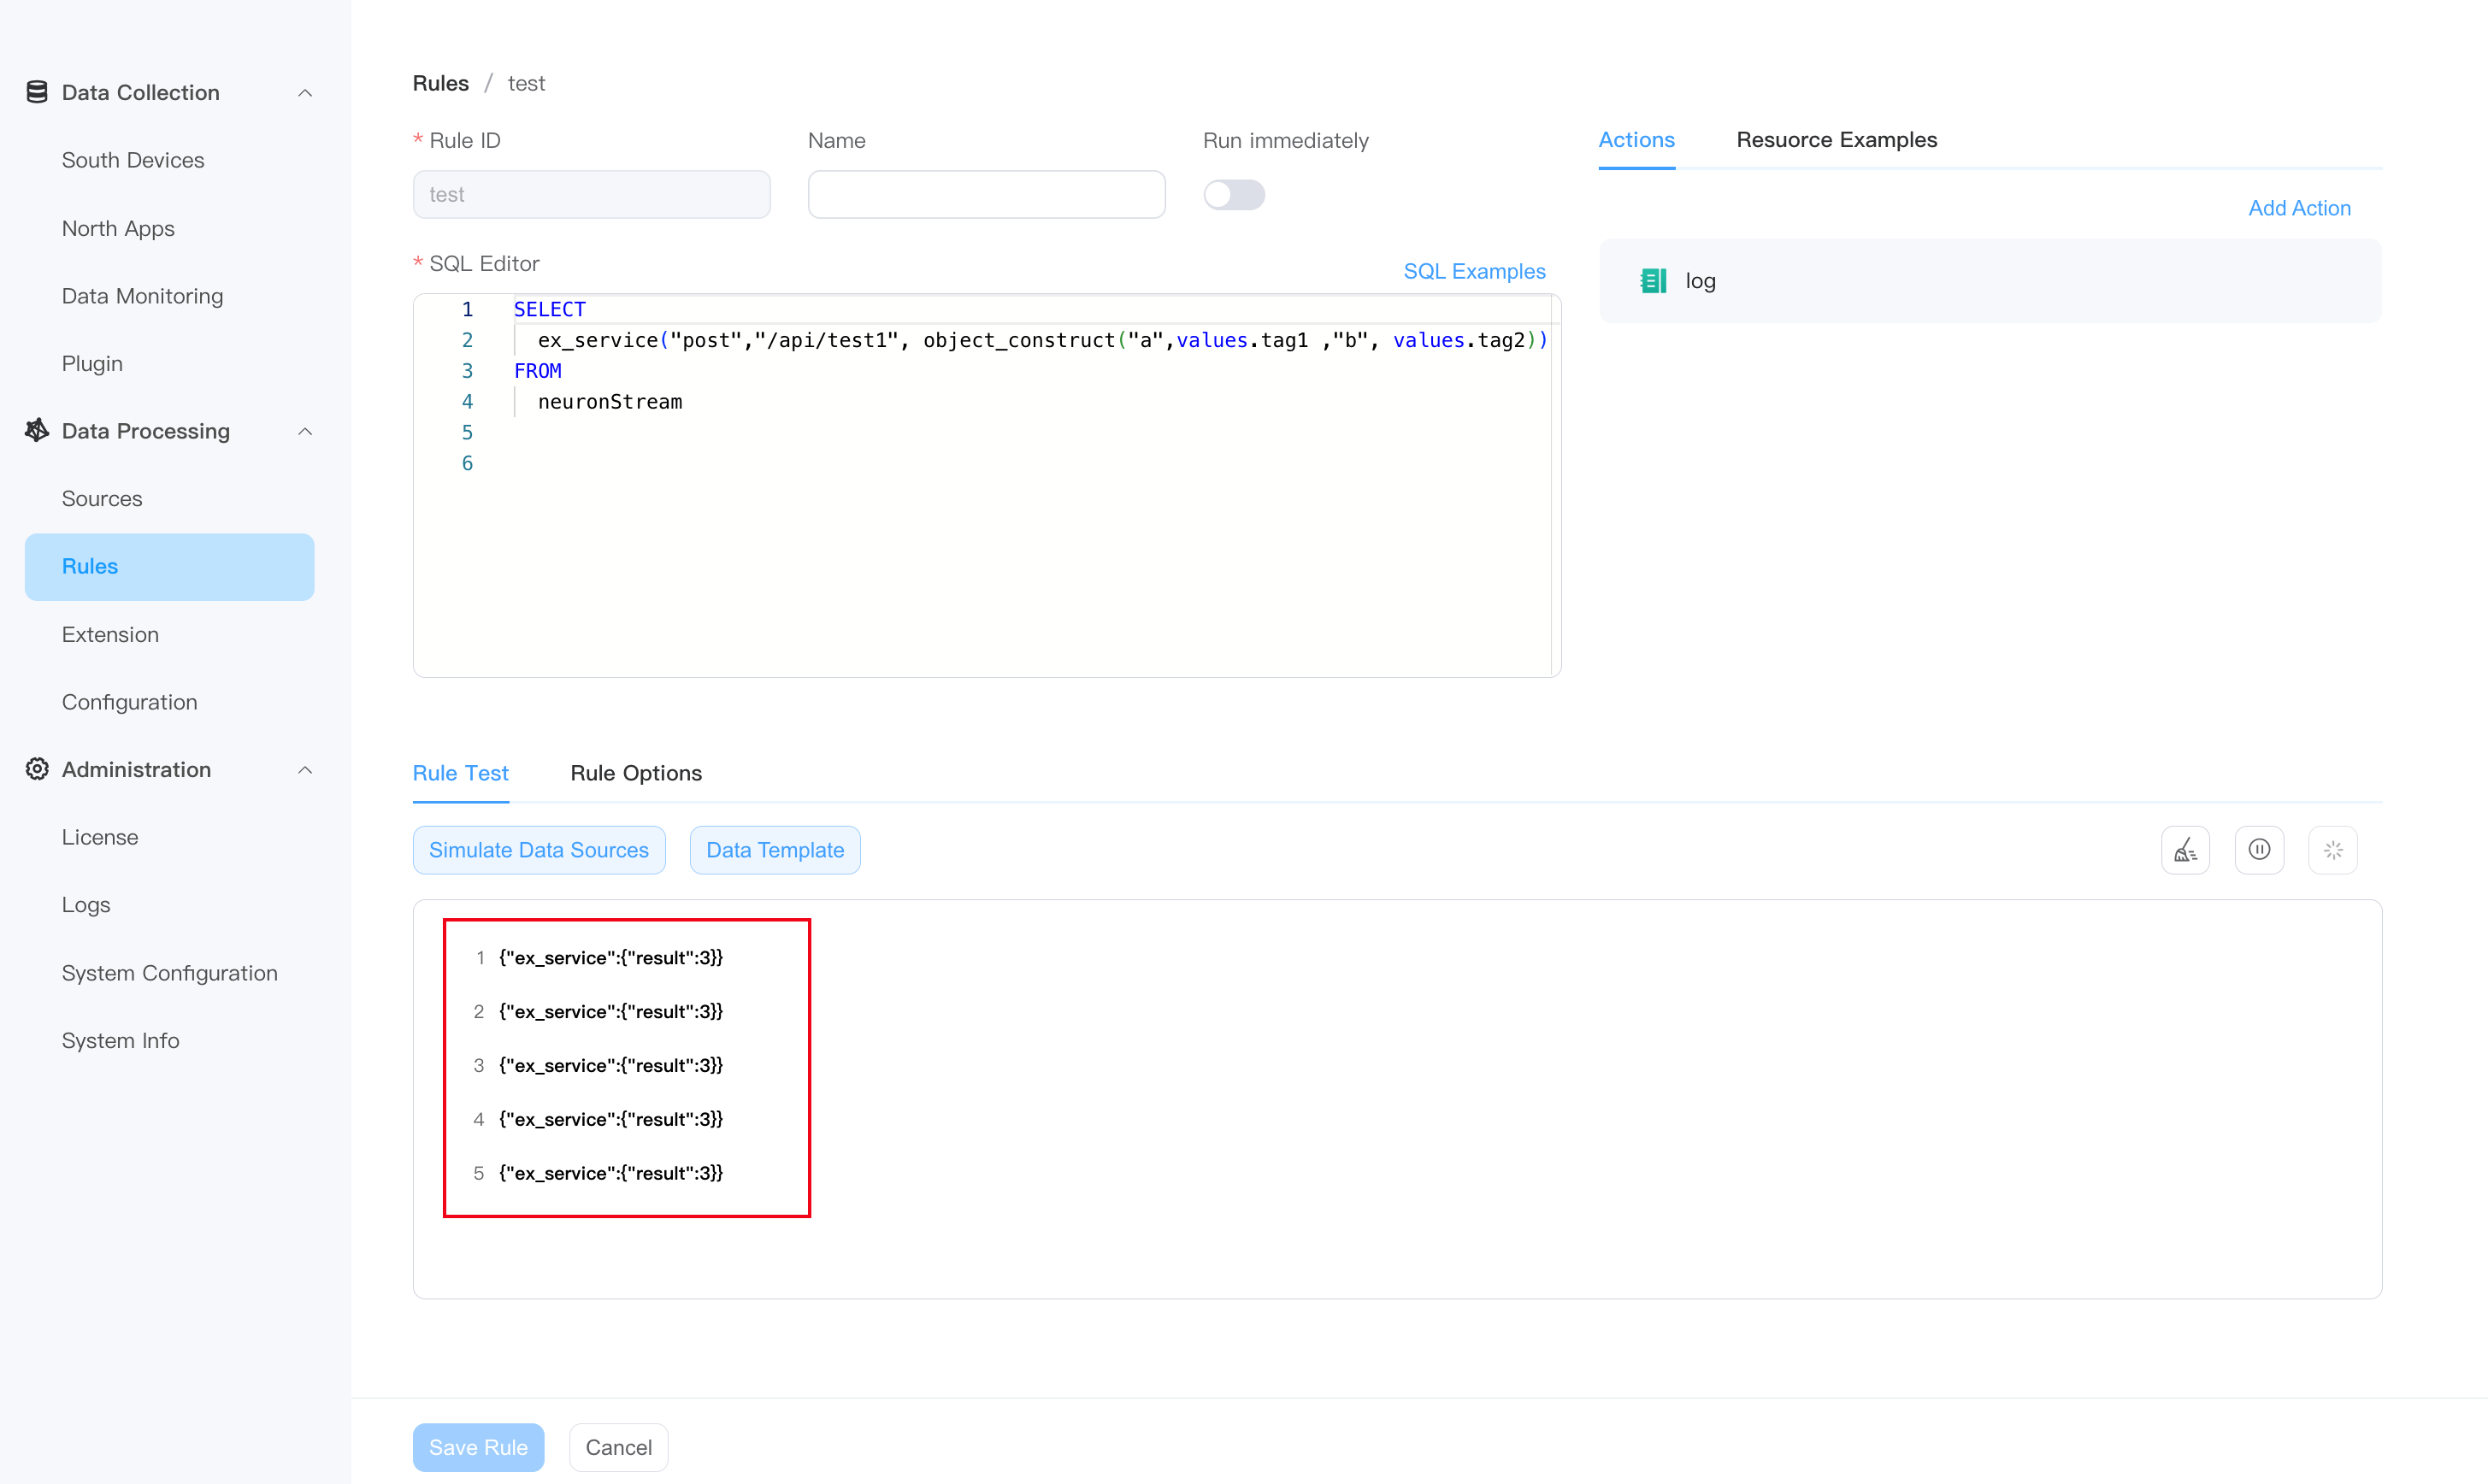Collapse the Administration menu chevron
Viewport: 2488px width, 1484px height.
click(x=305, y=769)
